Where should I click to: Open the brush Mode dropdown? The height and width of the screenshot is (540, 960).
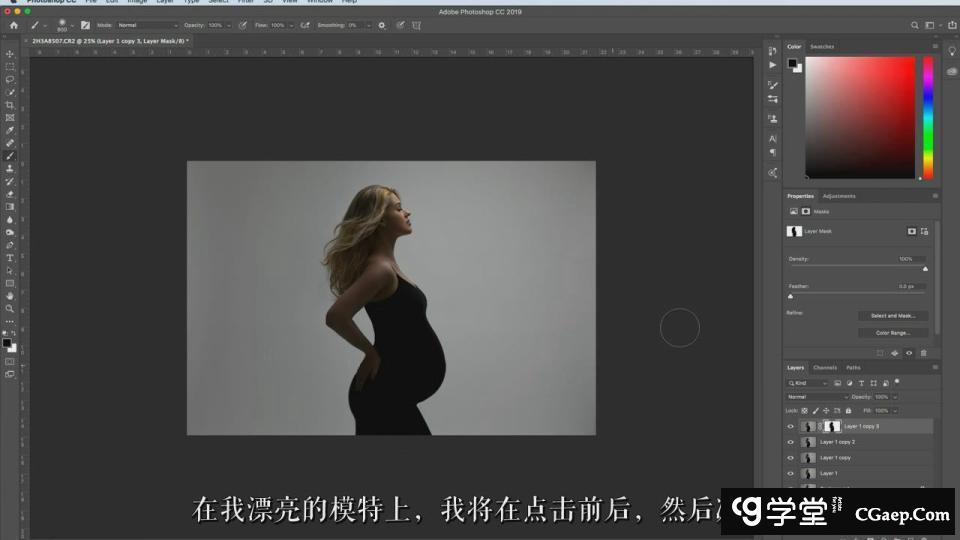click(147, 25)
